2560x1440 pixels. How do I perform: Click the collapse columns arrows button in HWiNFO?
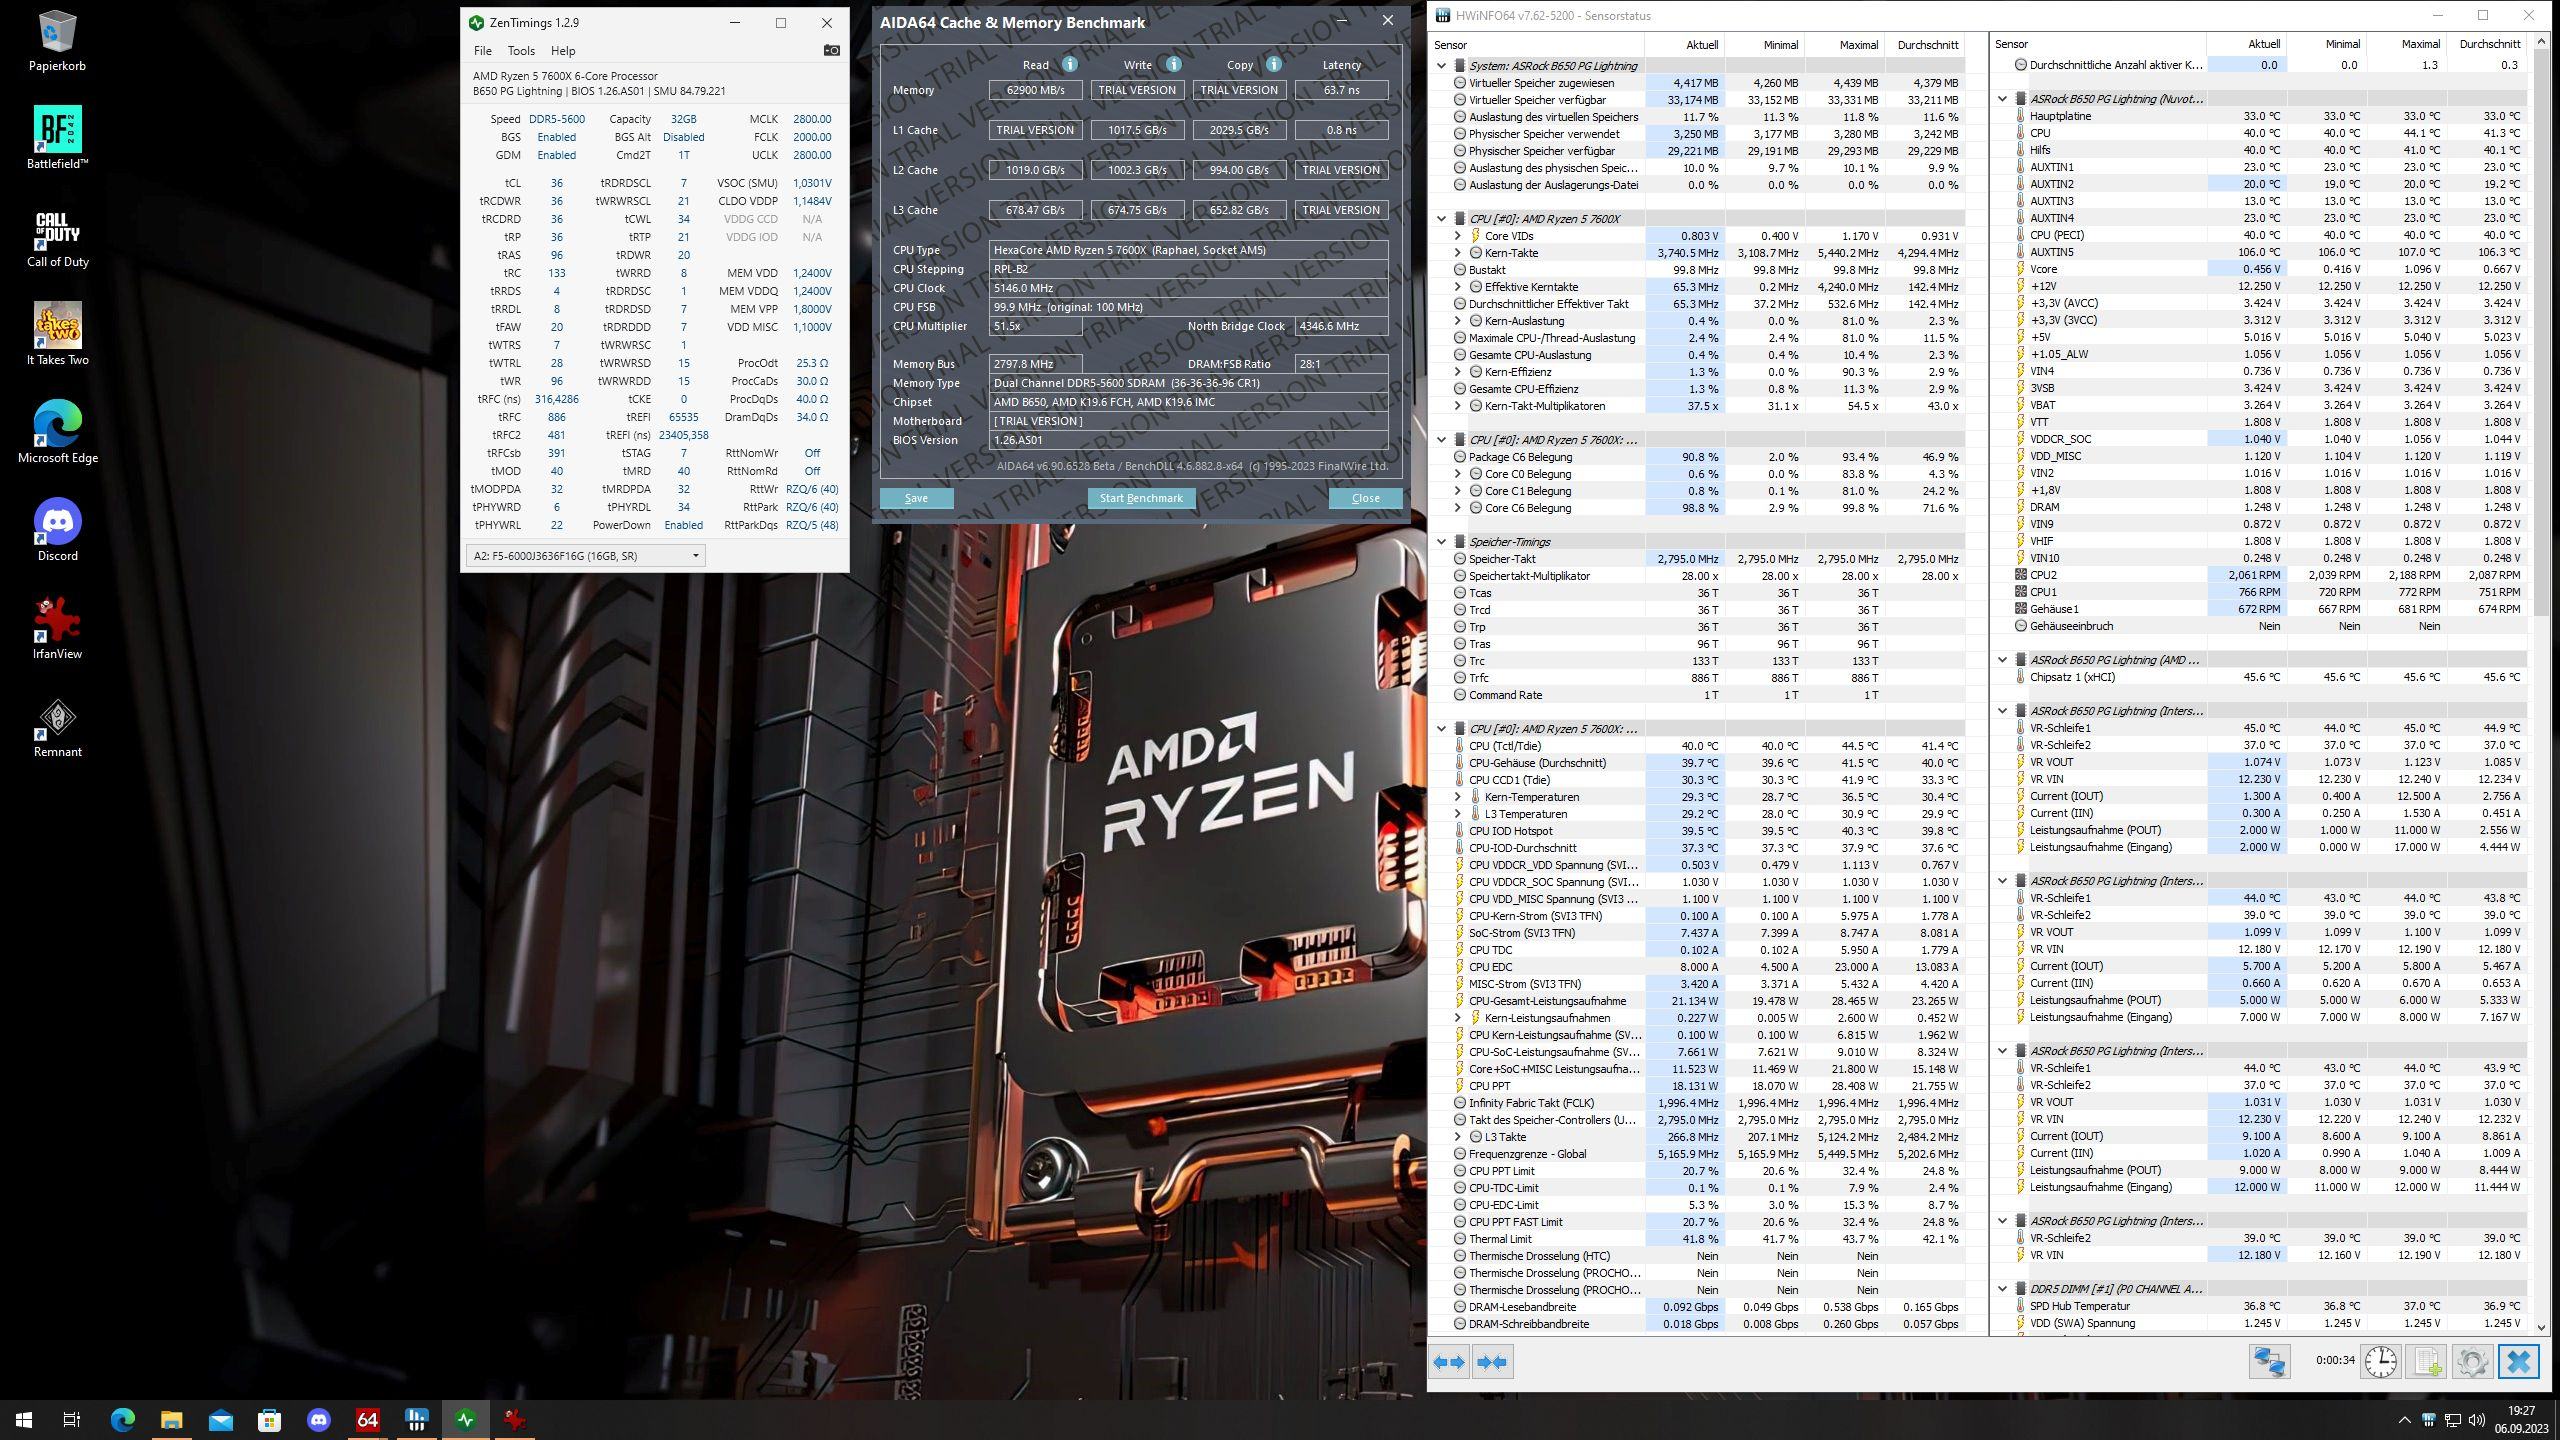1492,1362
